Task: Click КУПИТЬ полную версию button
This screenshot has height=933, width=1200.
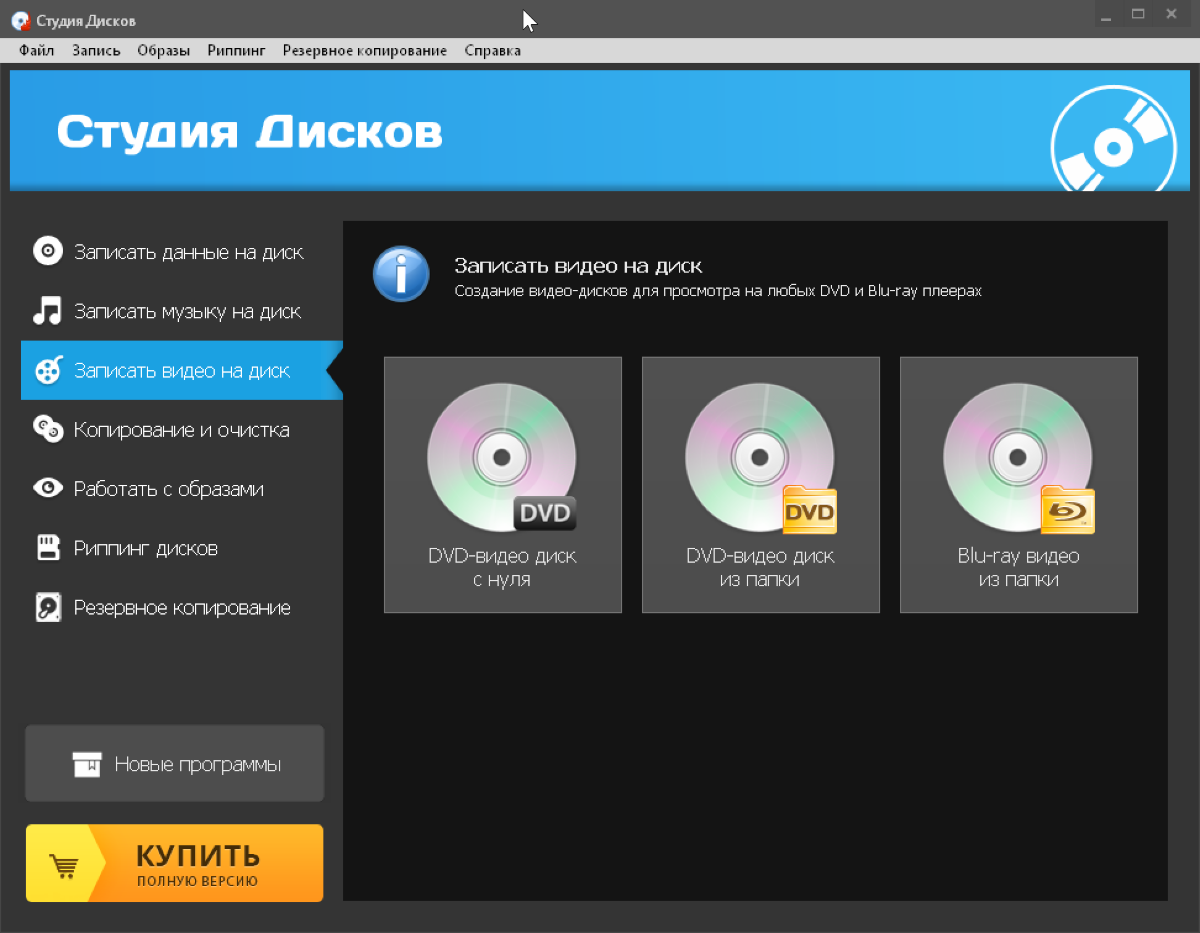Action: [x=174, y=863]
